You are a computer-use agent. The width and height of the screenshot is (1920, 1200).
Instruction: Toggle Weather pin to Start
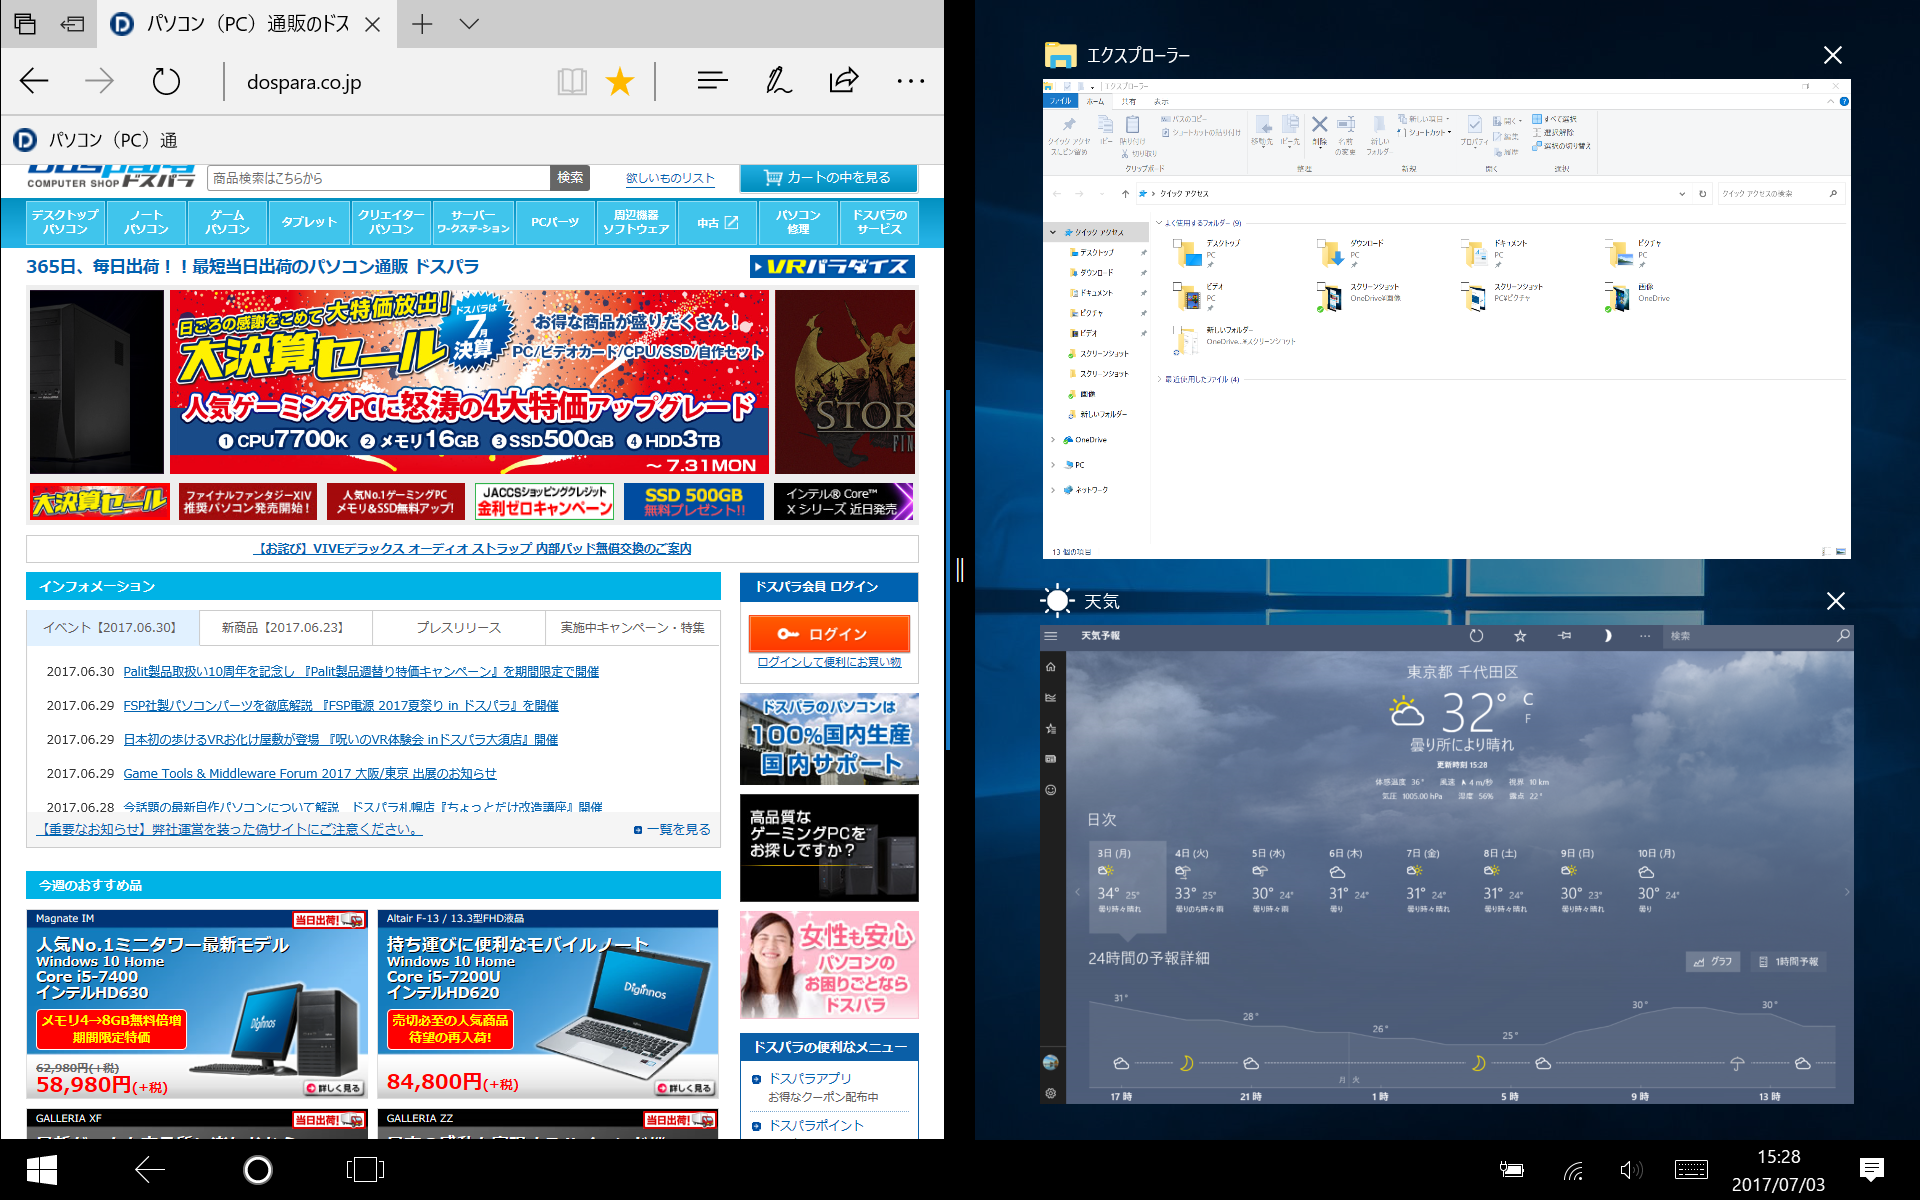tap(1564, 636)
